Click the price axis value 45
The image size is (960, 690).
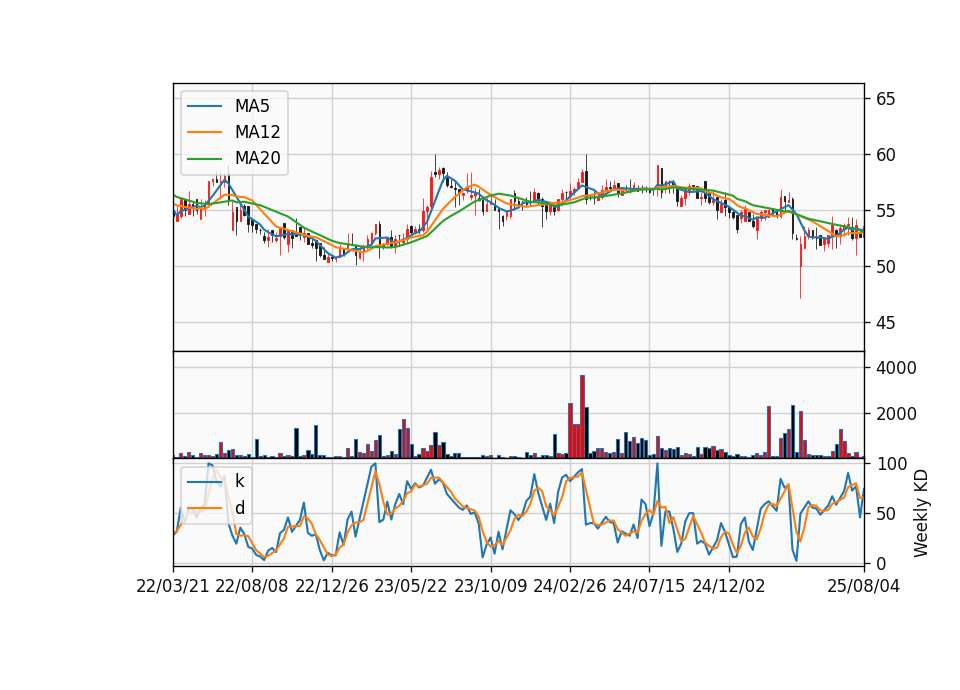click(885, 323)
